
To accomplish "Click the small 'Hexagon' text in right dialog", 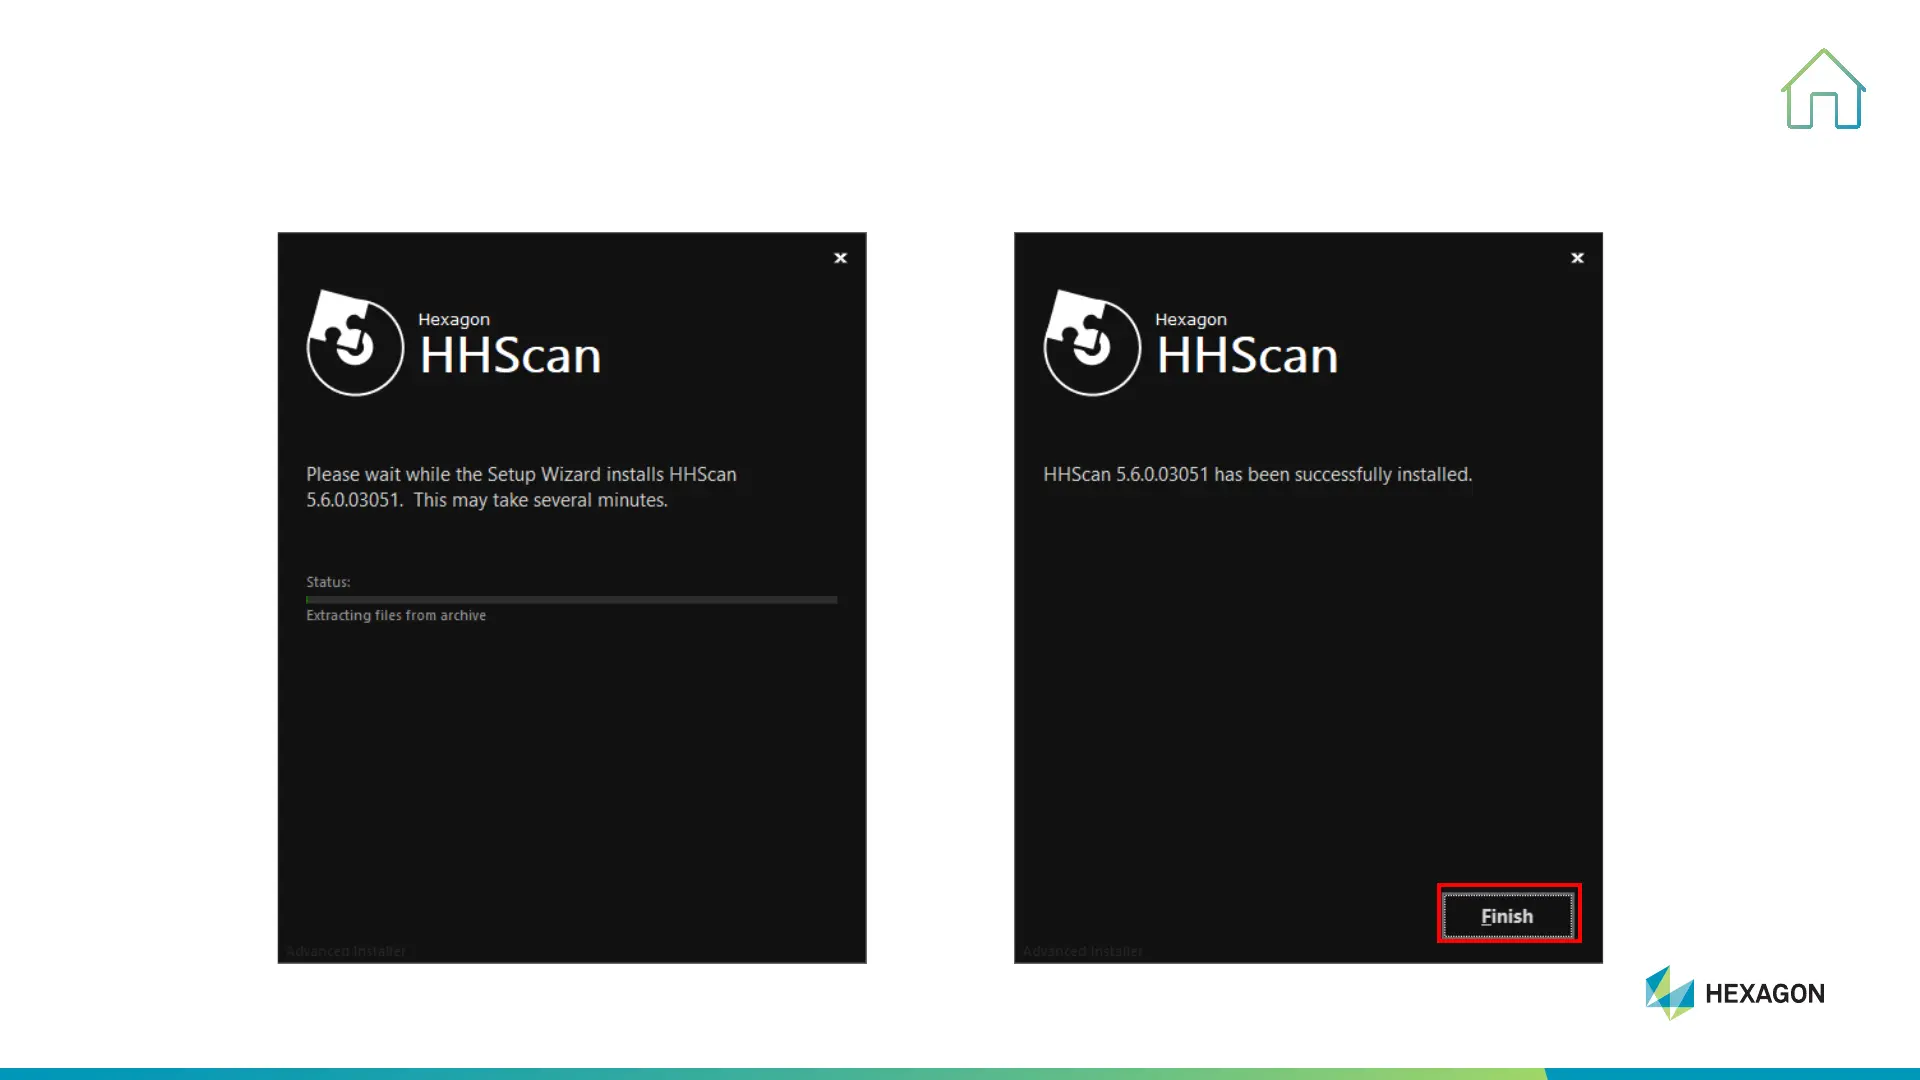I will pyautogui.click(x=1190, y=320).
